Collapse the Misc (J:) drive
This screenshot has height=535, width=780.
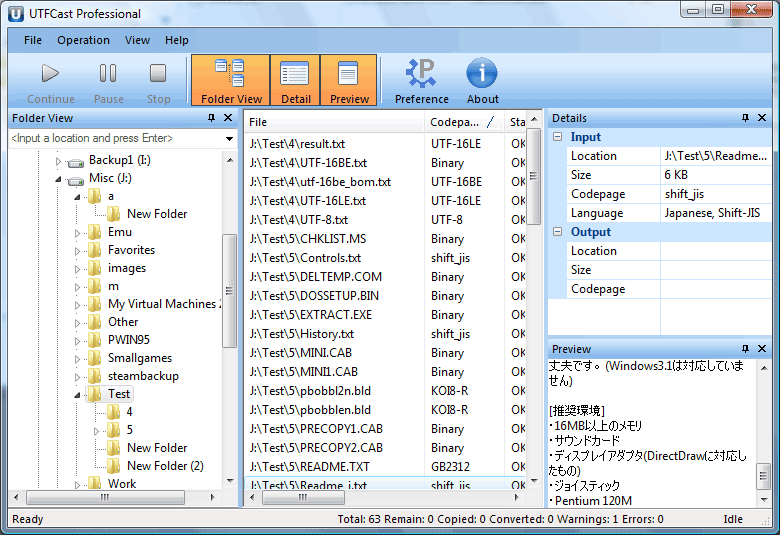coord(58,179)
